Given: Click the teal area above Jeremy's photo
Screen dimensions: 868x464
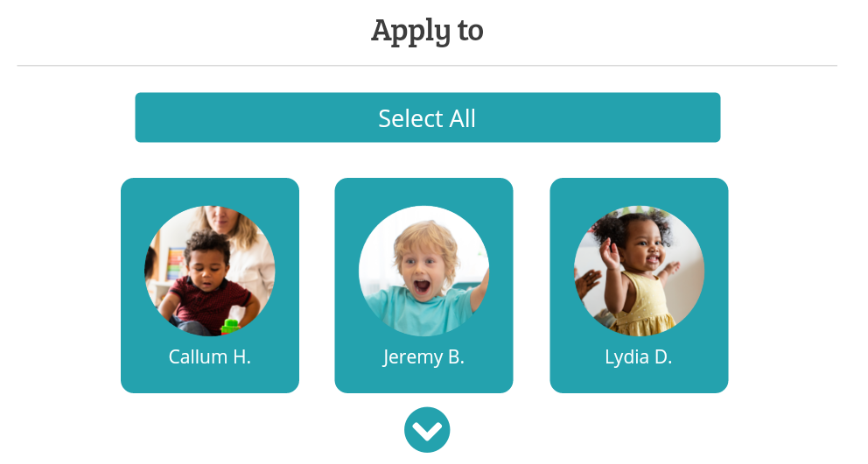Looking at the screenshot, I should (x=423, y=191).
